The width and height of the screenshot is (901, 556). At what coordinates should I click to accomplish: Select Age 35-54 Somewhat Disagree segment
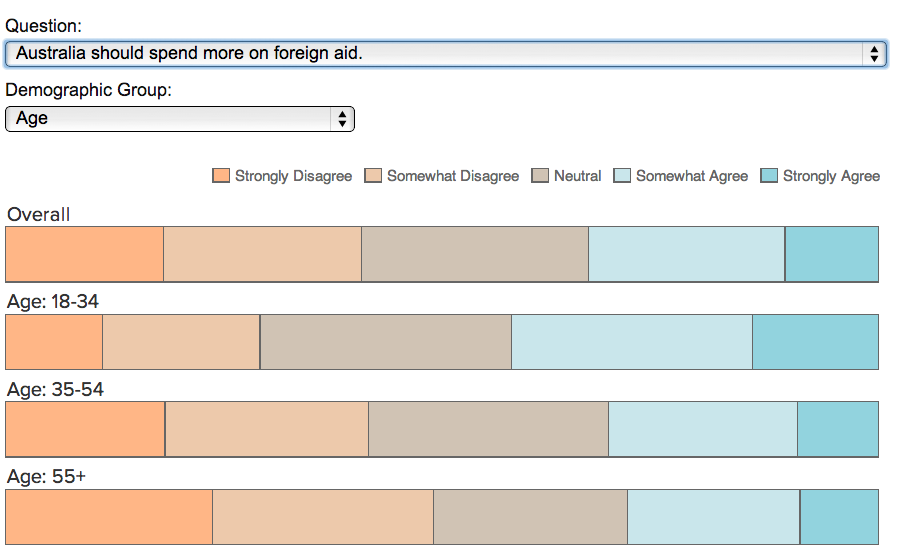(267, 429)
